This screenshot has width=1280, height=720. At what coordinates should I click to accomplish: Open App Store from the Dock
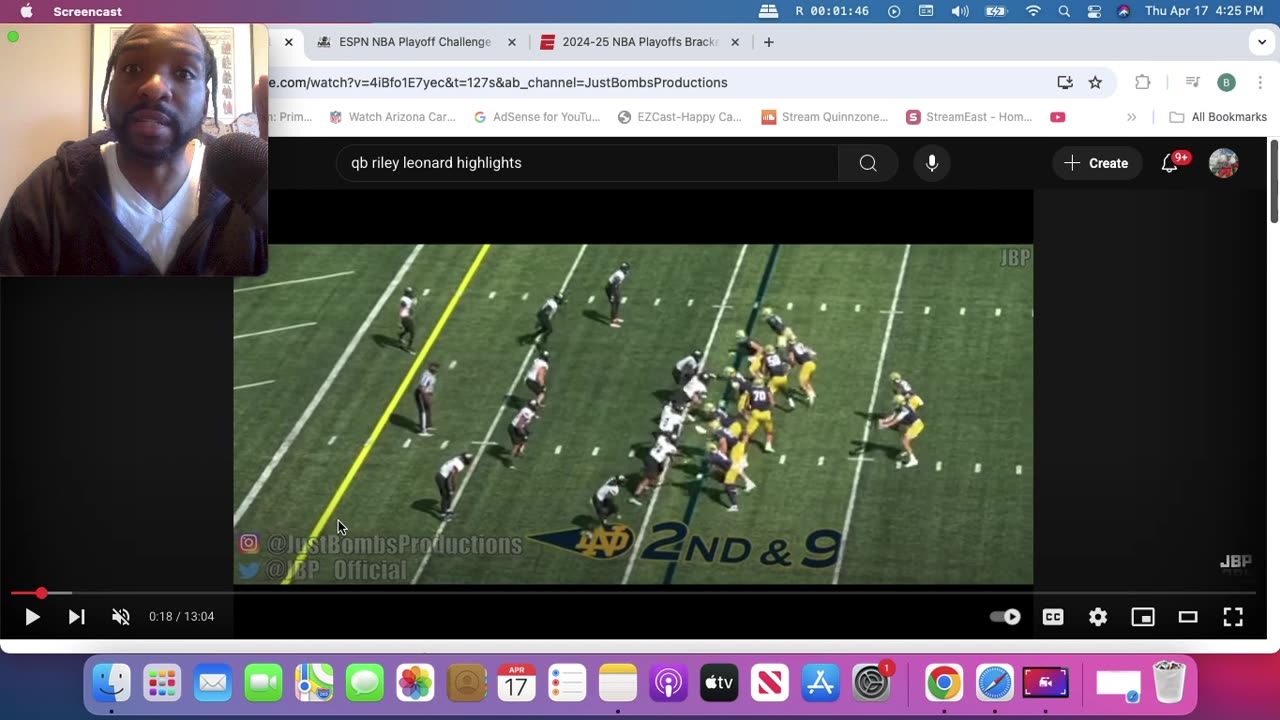821,684
